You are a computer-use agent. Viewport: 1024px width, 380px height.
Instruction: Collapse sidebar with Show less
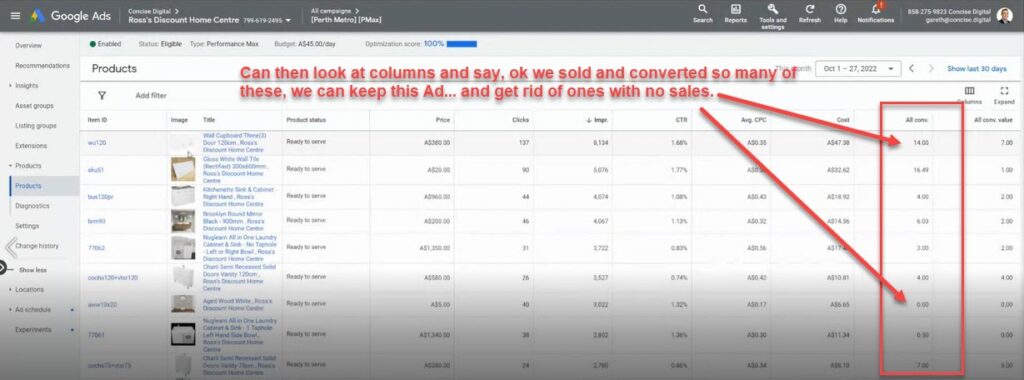[33, 270]
